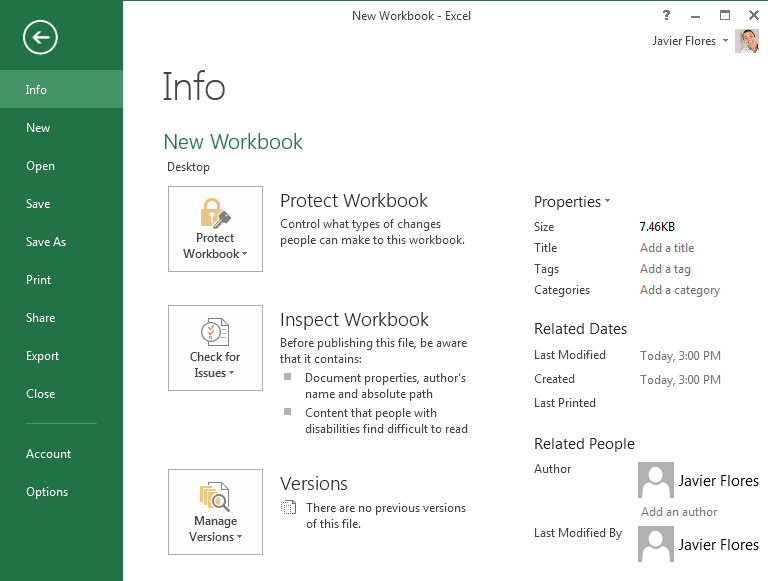
Task: Click Add a title field
Action: point(667,248)
